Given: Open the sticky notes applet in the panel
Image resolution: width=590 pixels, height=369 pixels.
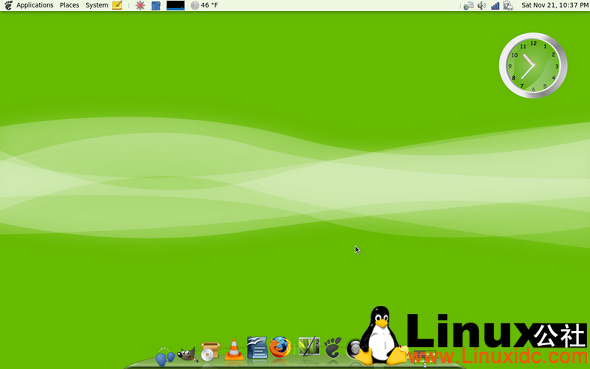Looking at the screenshot, I should point(117,5).
